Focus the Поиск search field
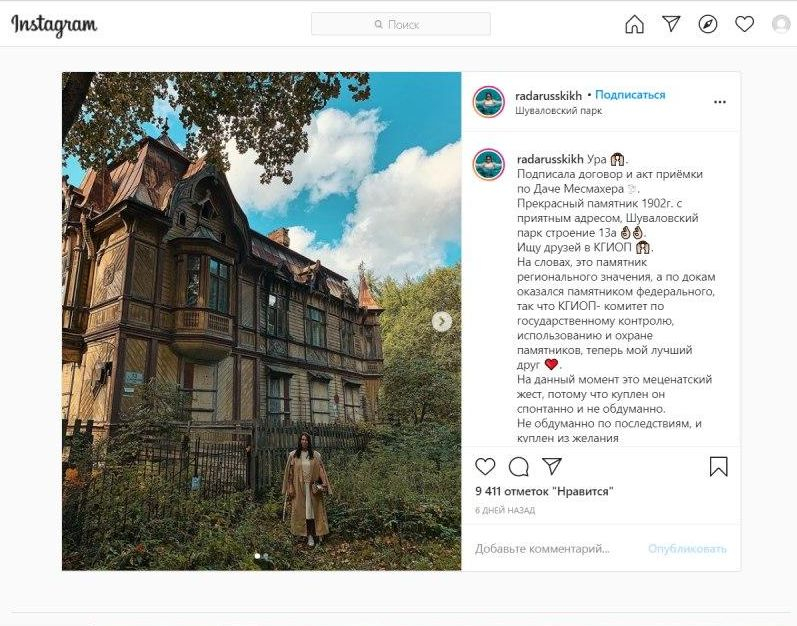Viewport: 797px width, 626px height. (x=401, y=24)
